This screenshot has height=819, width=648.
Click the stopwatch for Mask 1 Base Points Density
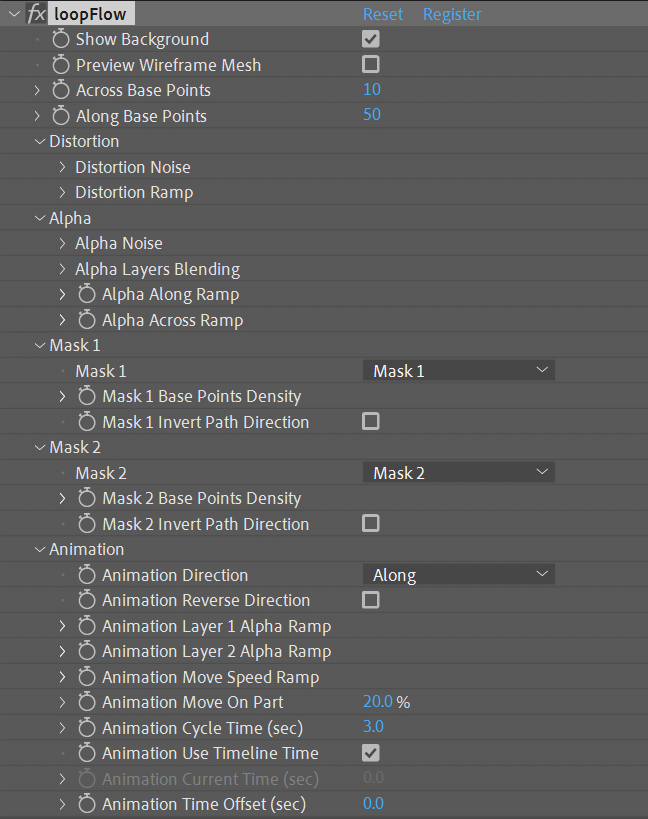[87, 396]
